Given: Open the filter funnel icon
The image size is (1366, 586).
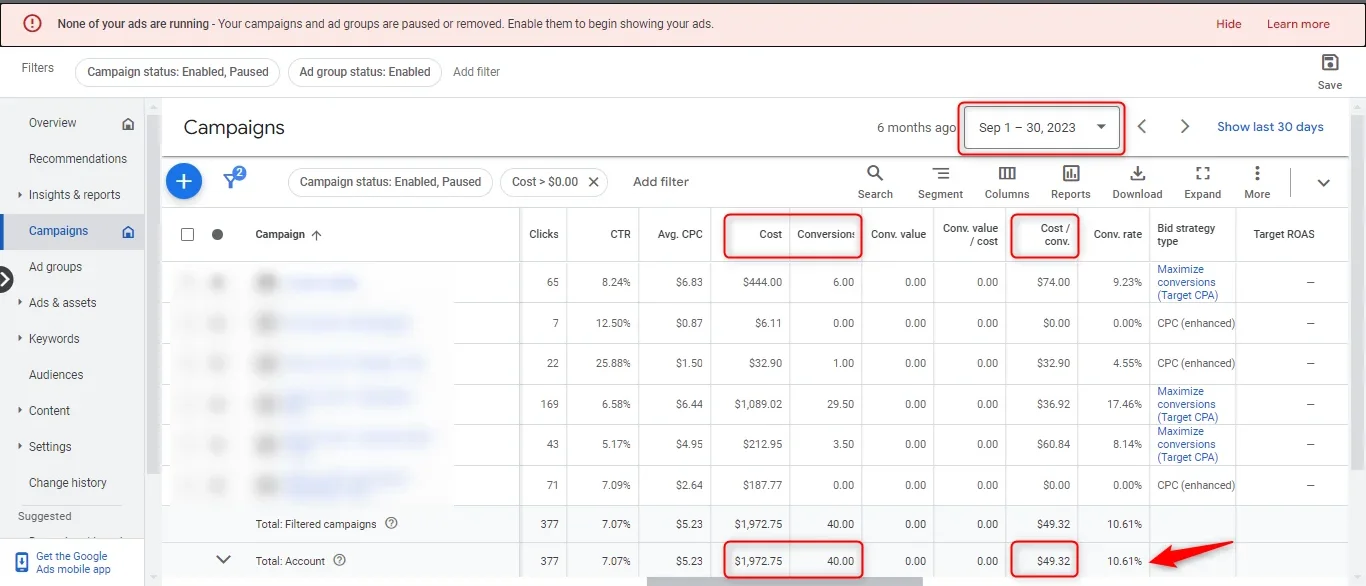Looking at the screenshot, I should pos(233,179).
